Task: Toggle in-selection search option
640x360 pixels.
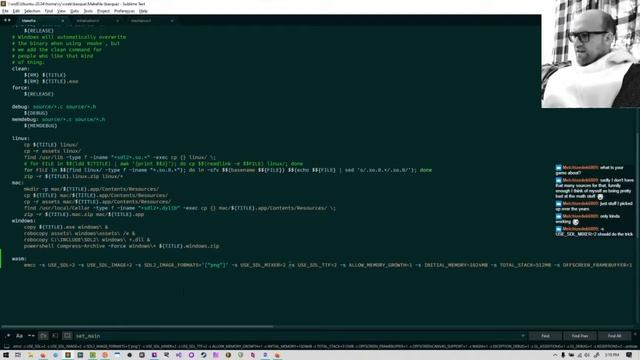Action: point(55,336)
